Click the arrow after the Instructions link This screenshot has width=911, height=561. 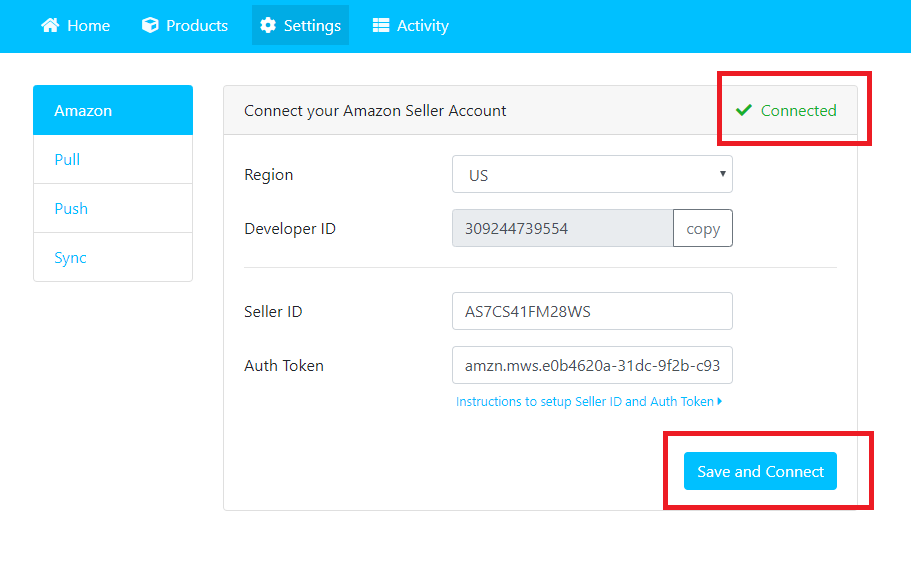pos(720,401)
